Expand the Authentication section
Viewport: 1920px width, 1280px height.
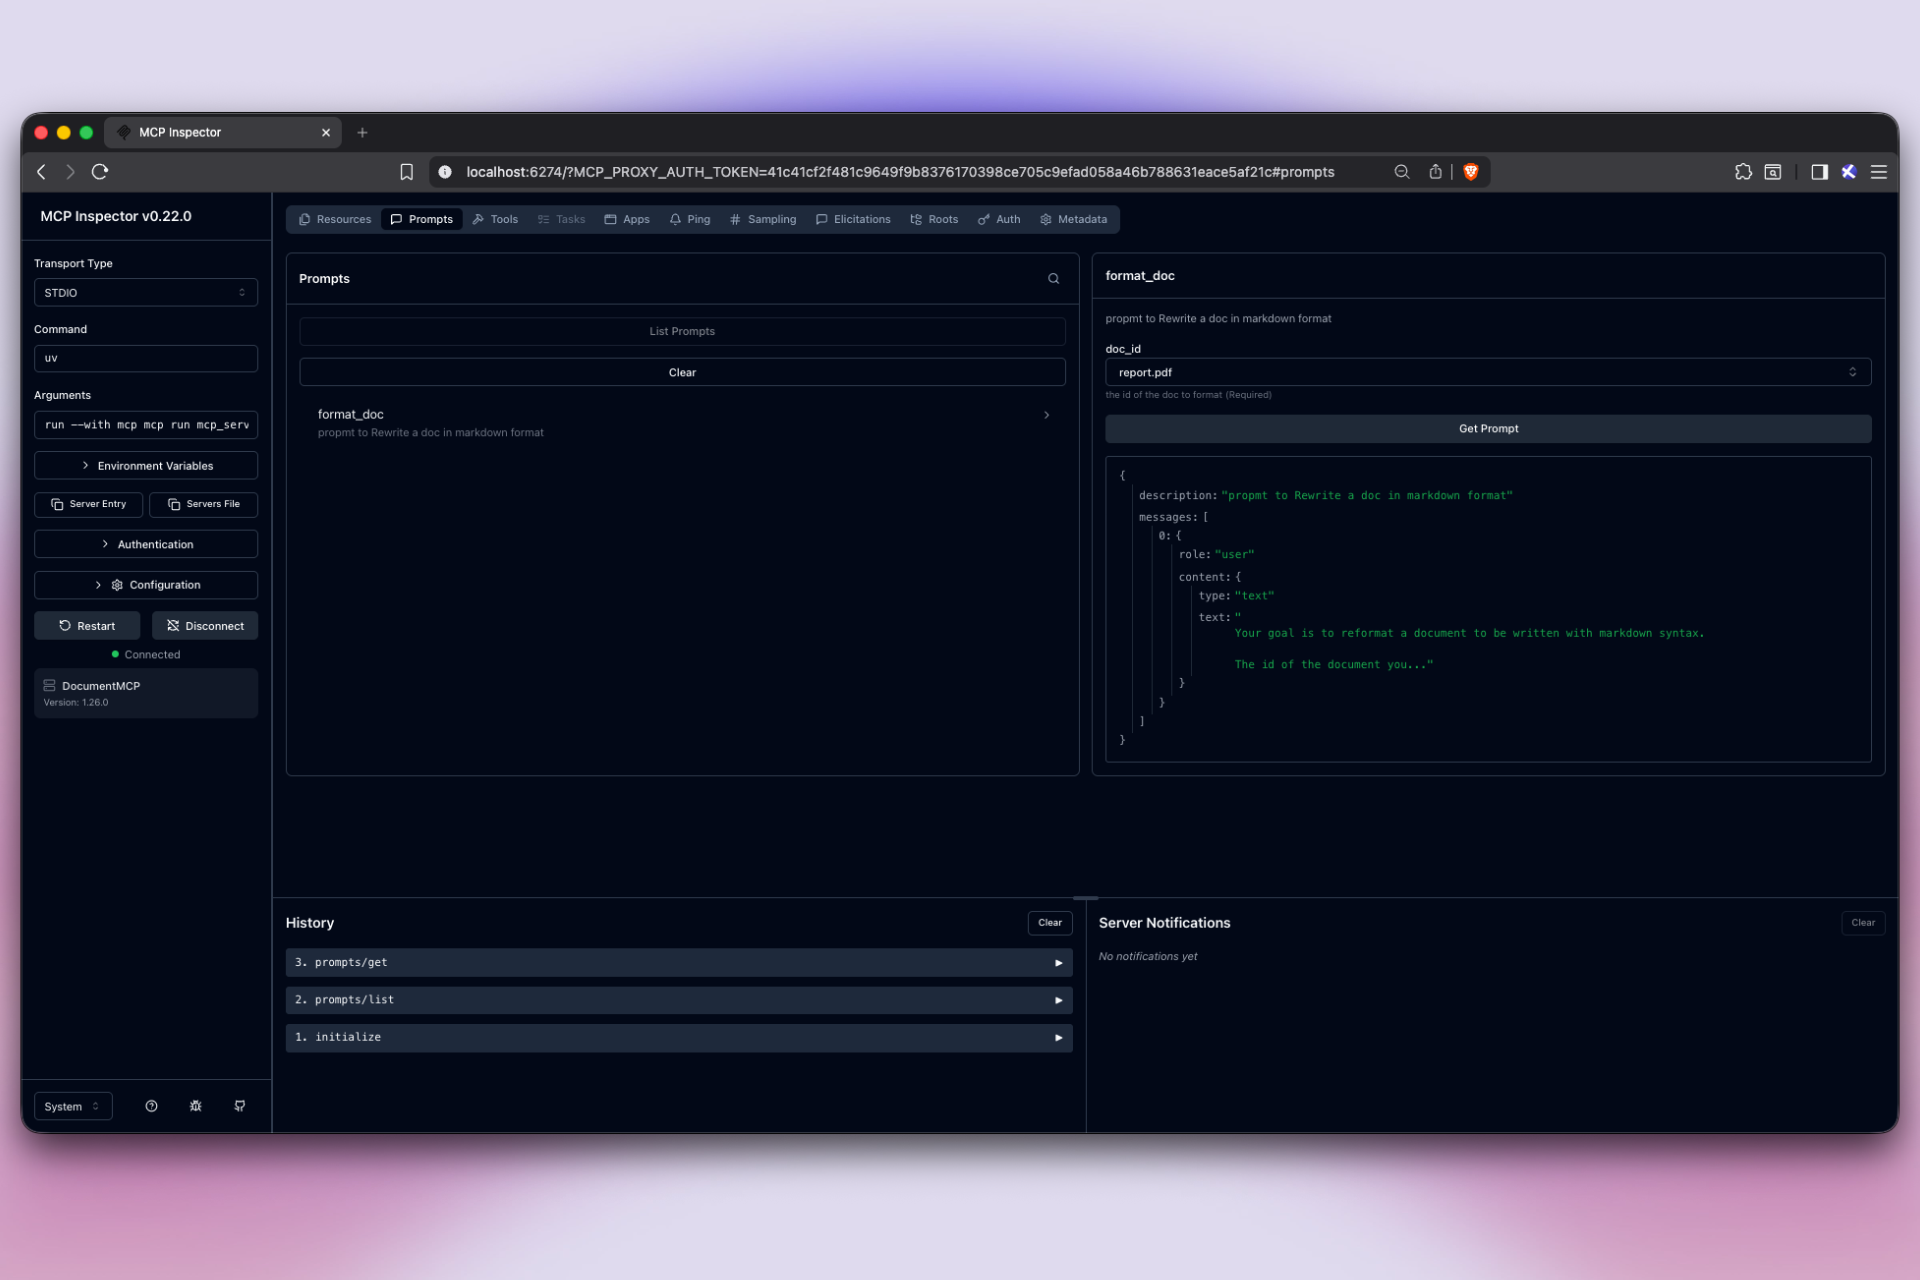pos(146,544)
